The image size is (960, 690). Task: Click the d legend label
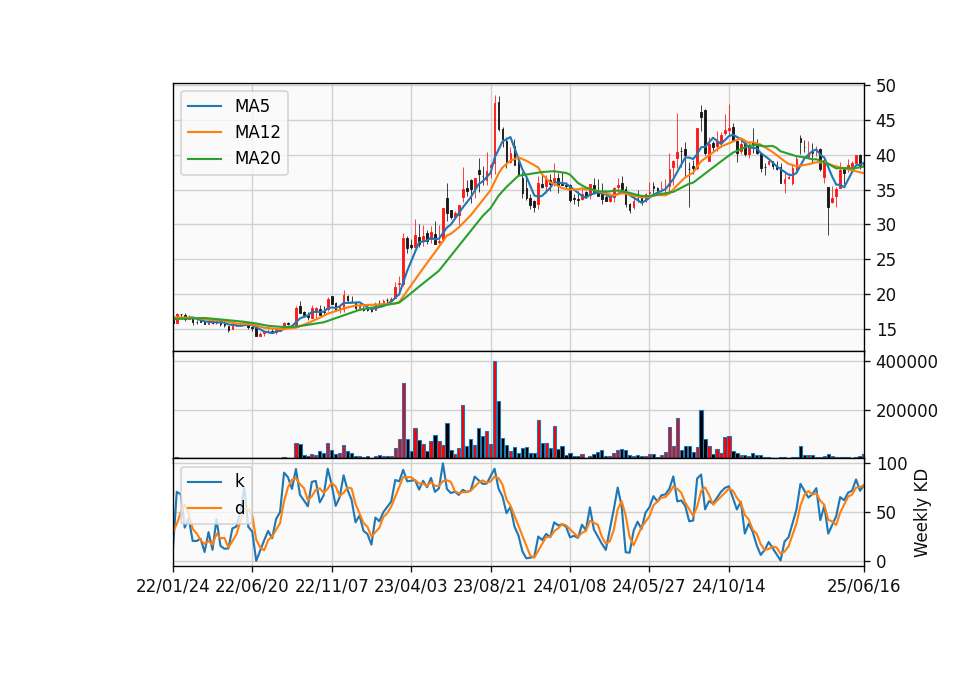[x=239, y=508]
